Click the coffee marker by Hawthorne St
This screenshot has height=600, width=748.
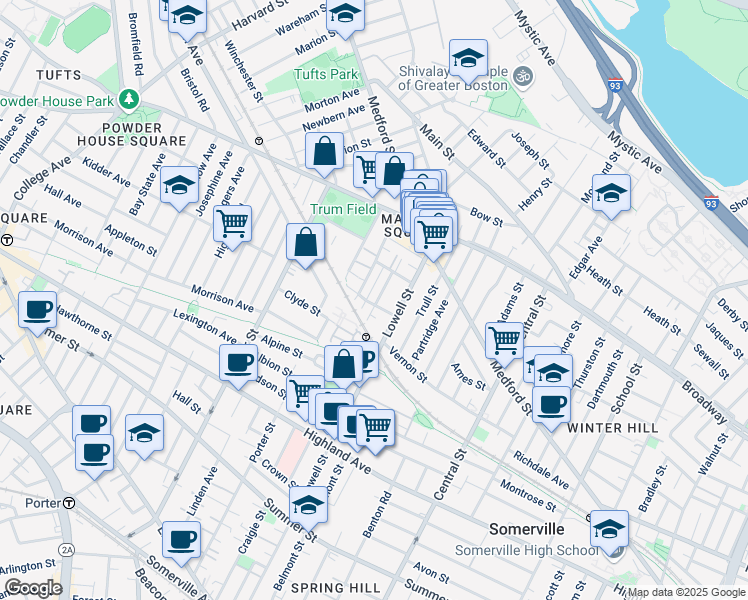37,311
